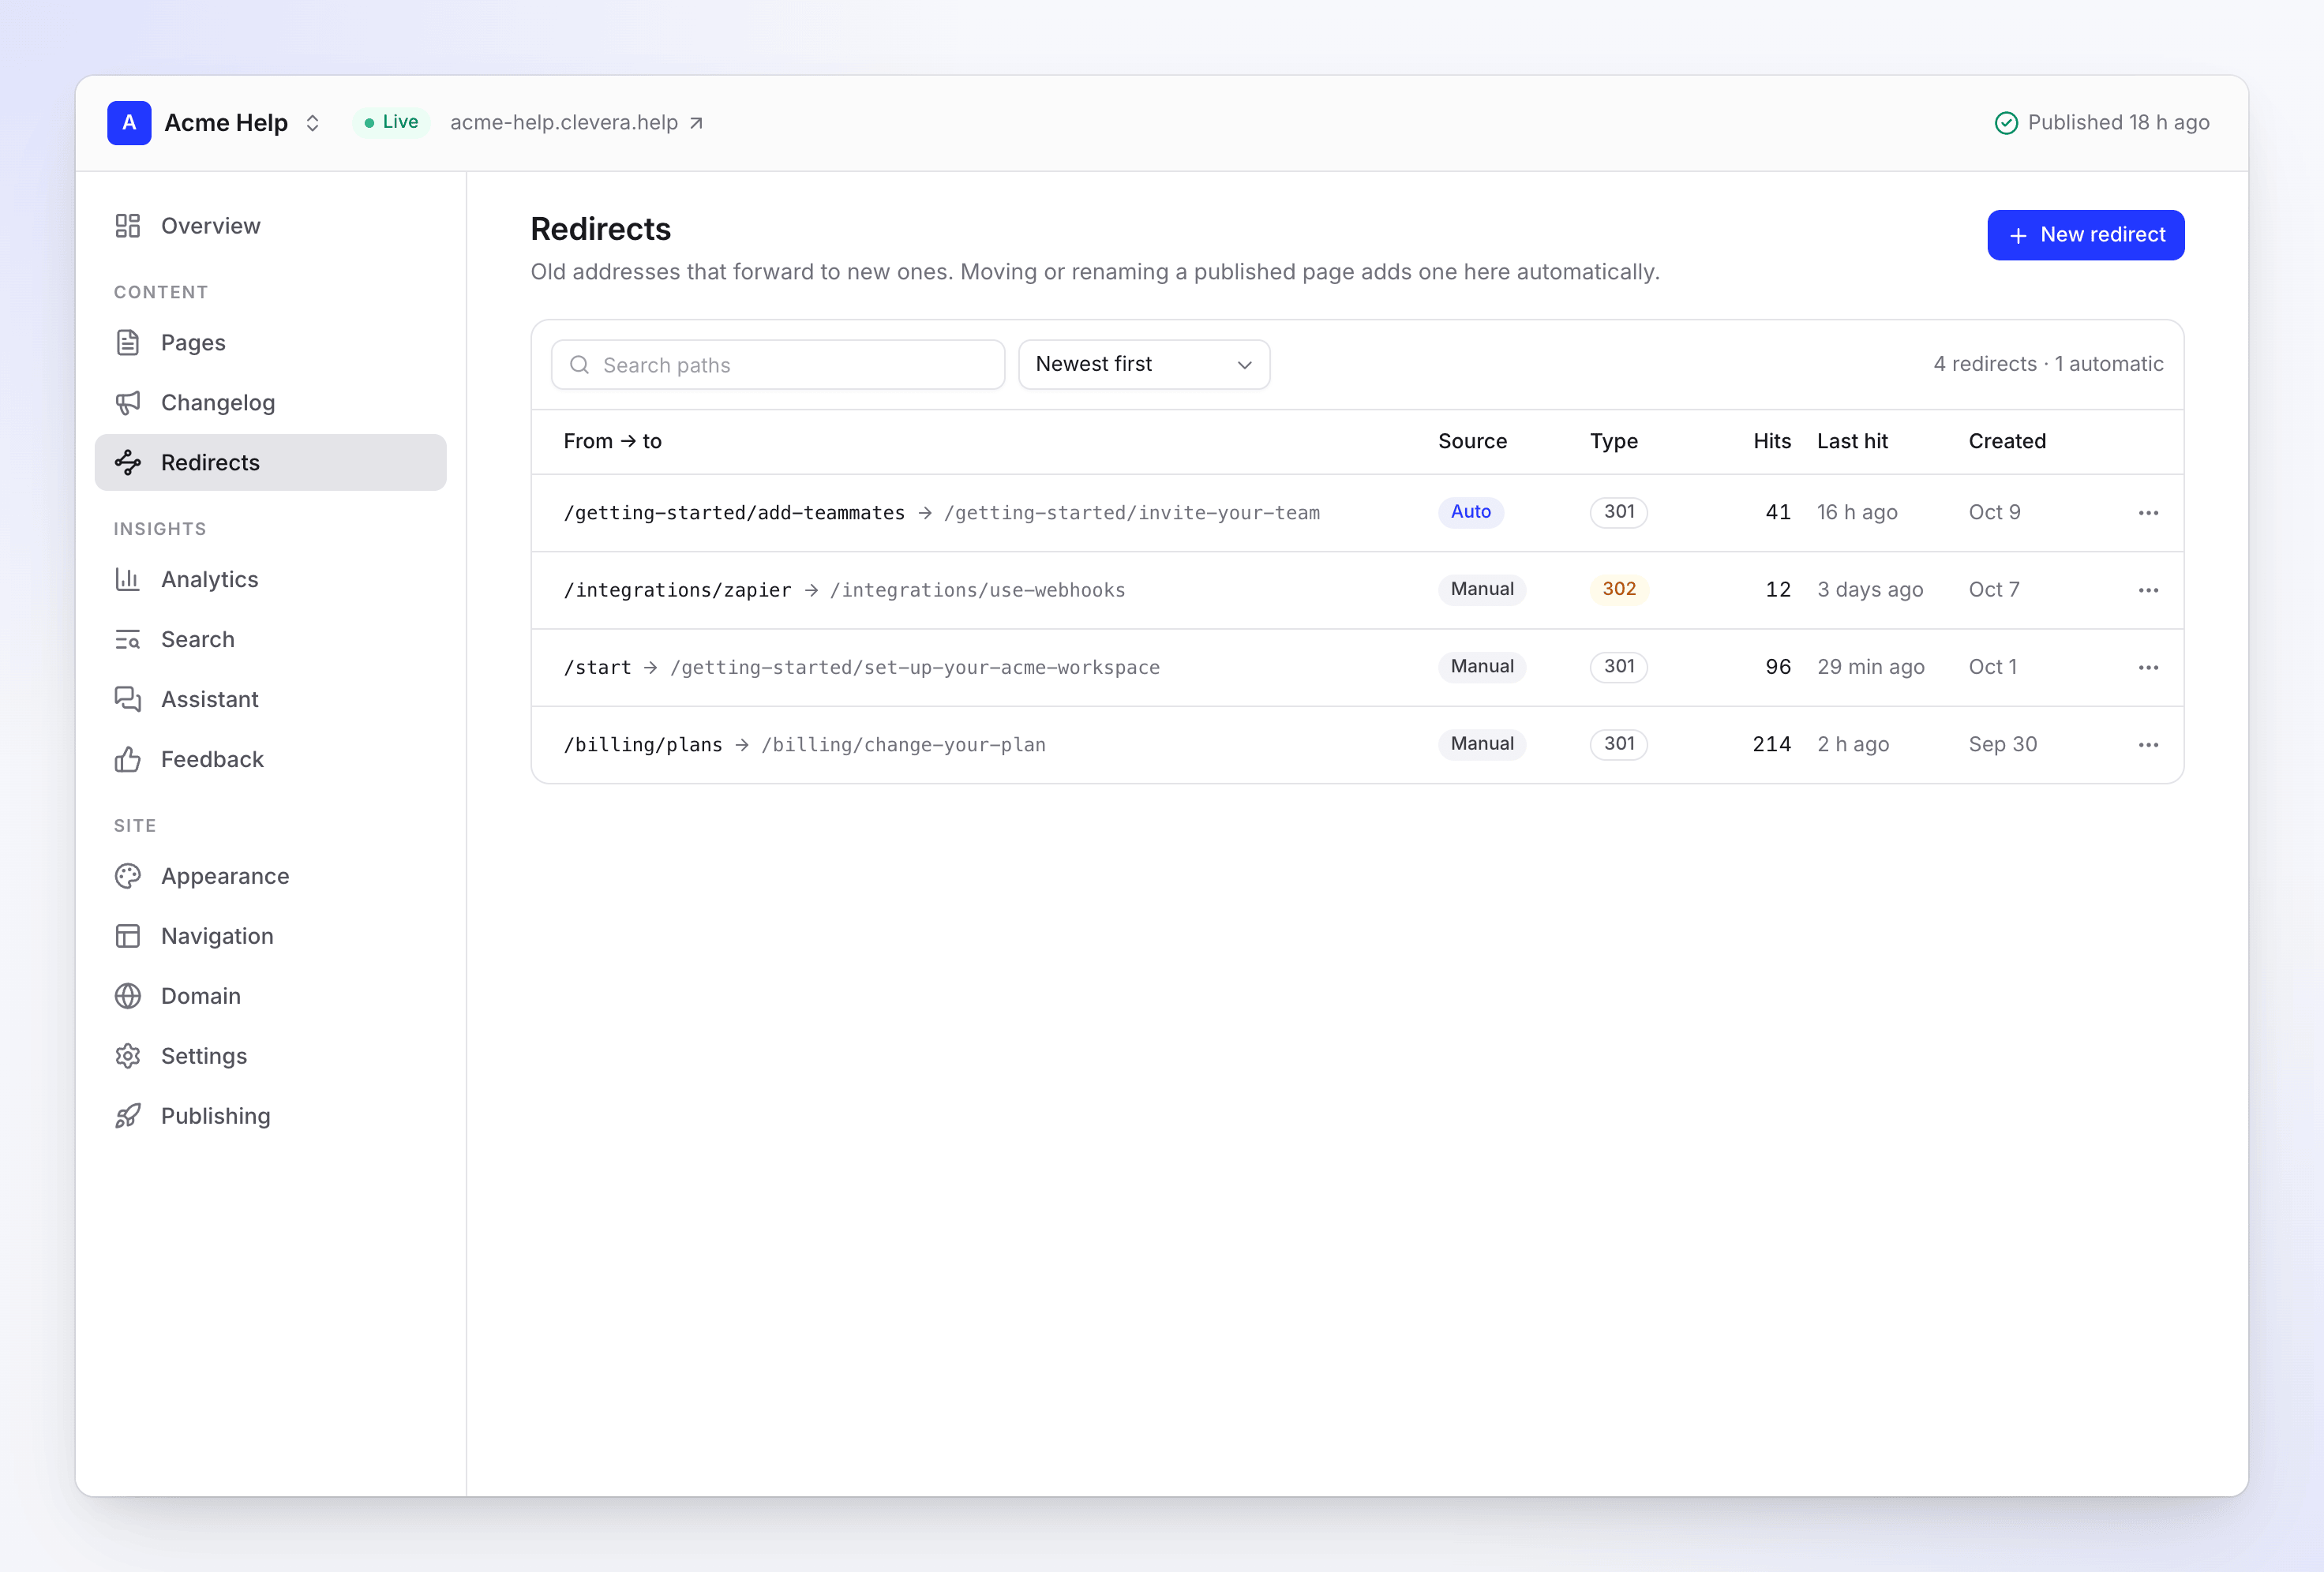Click the Navigation layout icon
This screenshot has width=2324, height=1572.
click(127, 936)
